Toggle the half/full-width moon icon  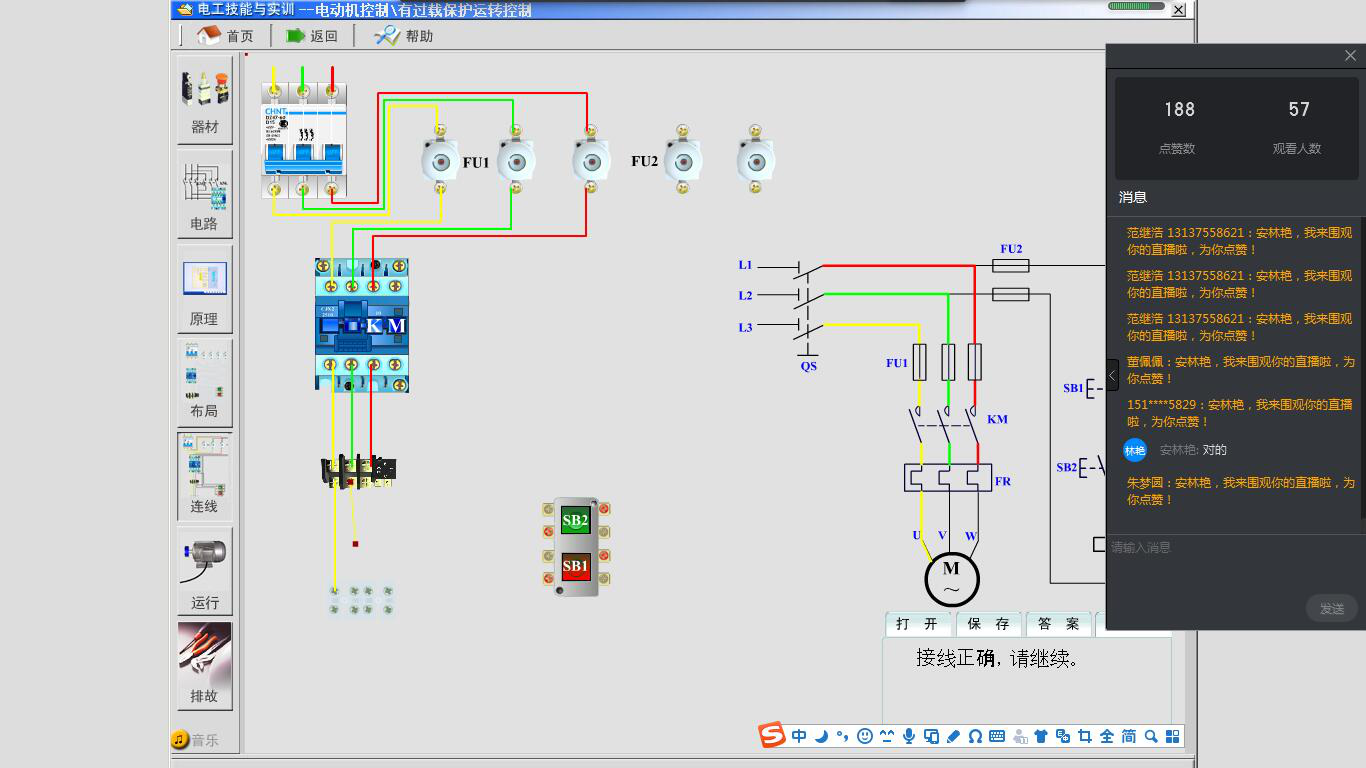pyautogui.click(x=821, y=736)
